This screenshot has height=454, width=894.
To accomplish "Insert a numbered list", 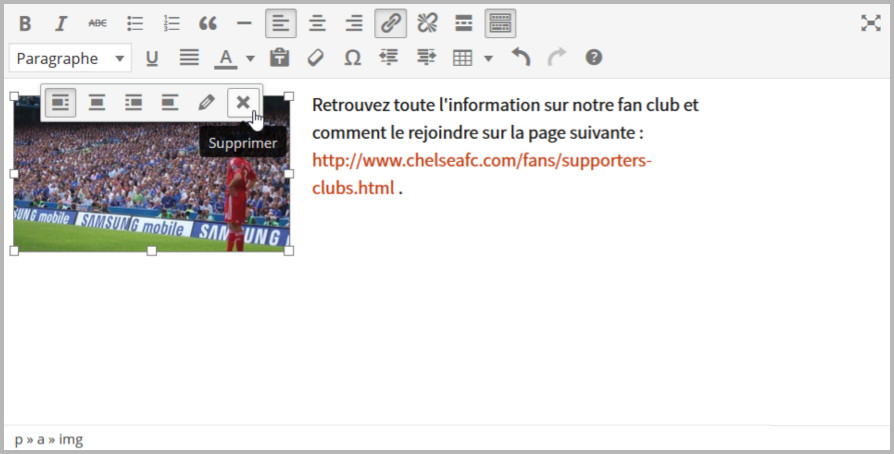I will tap(171, 23).
